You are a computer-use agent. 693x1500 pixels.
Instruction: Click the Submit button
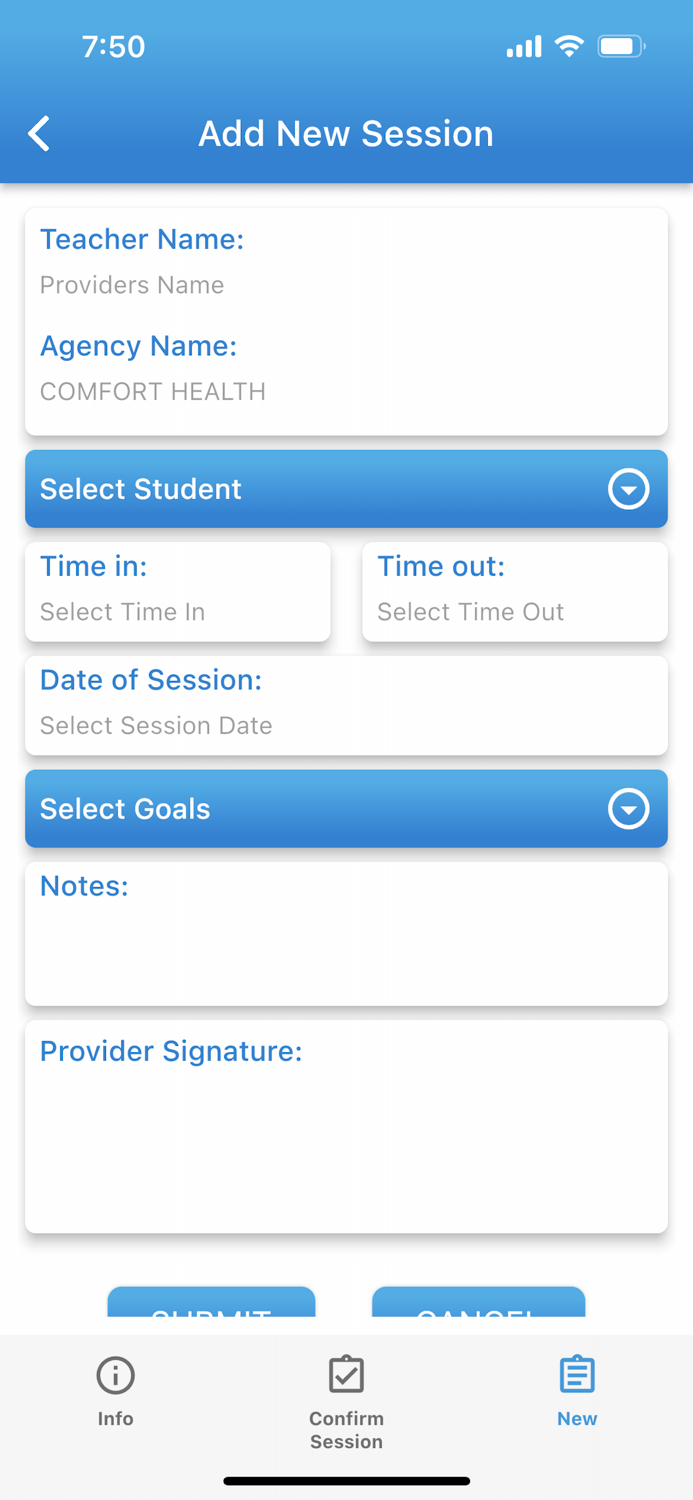click(x=212, y=1302)
